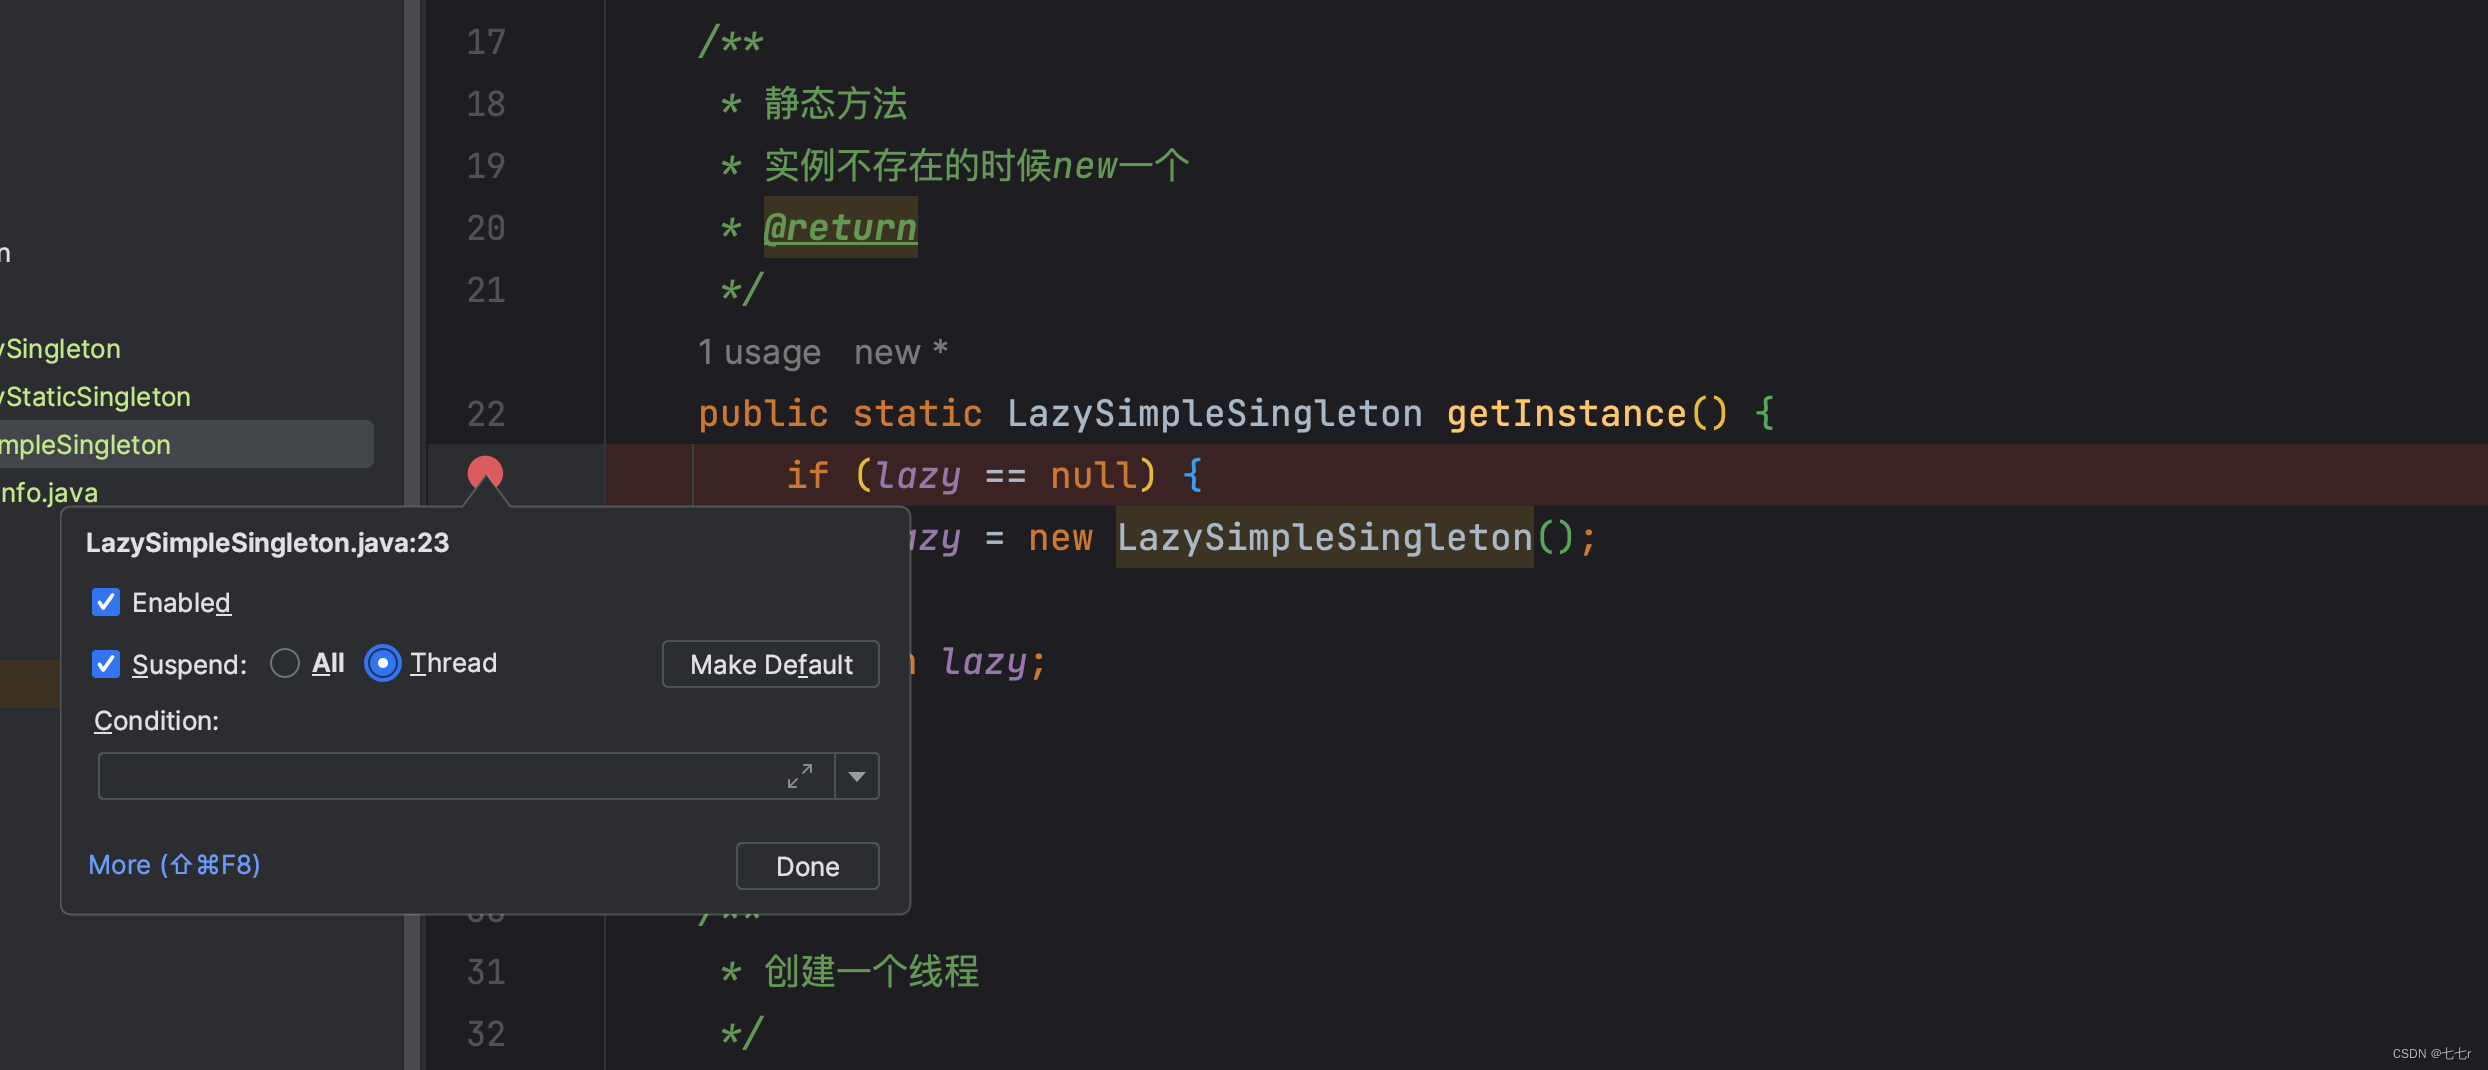This screenshot has height=1070, width=2488.
Task: Click the Make Default button
Action: (771, 664)
